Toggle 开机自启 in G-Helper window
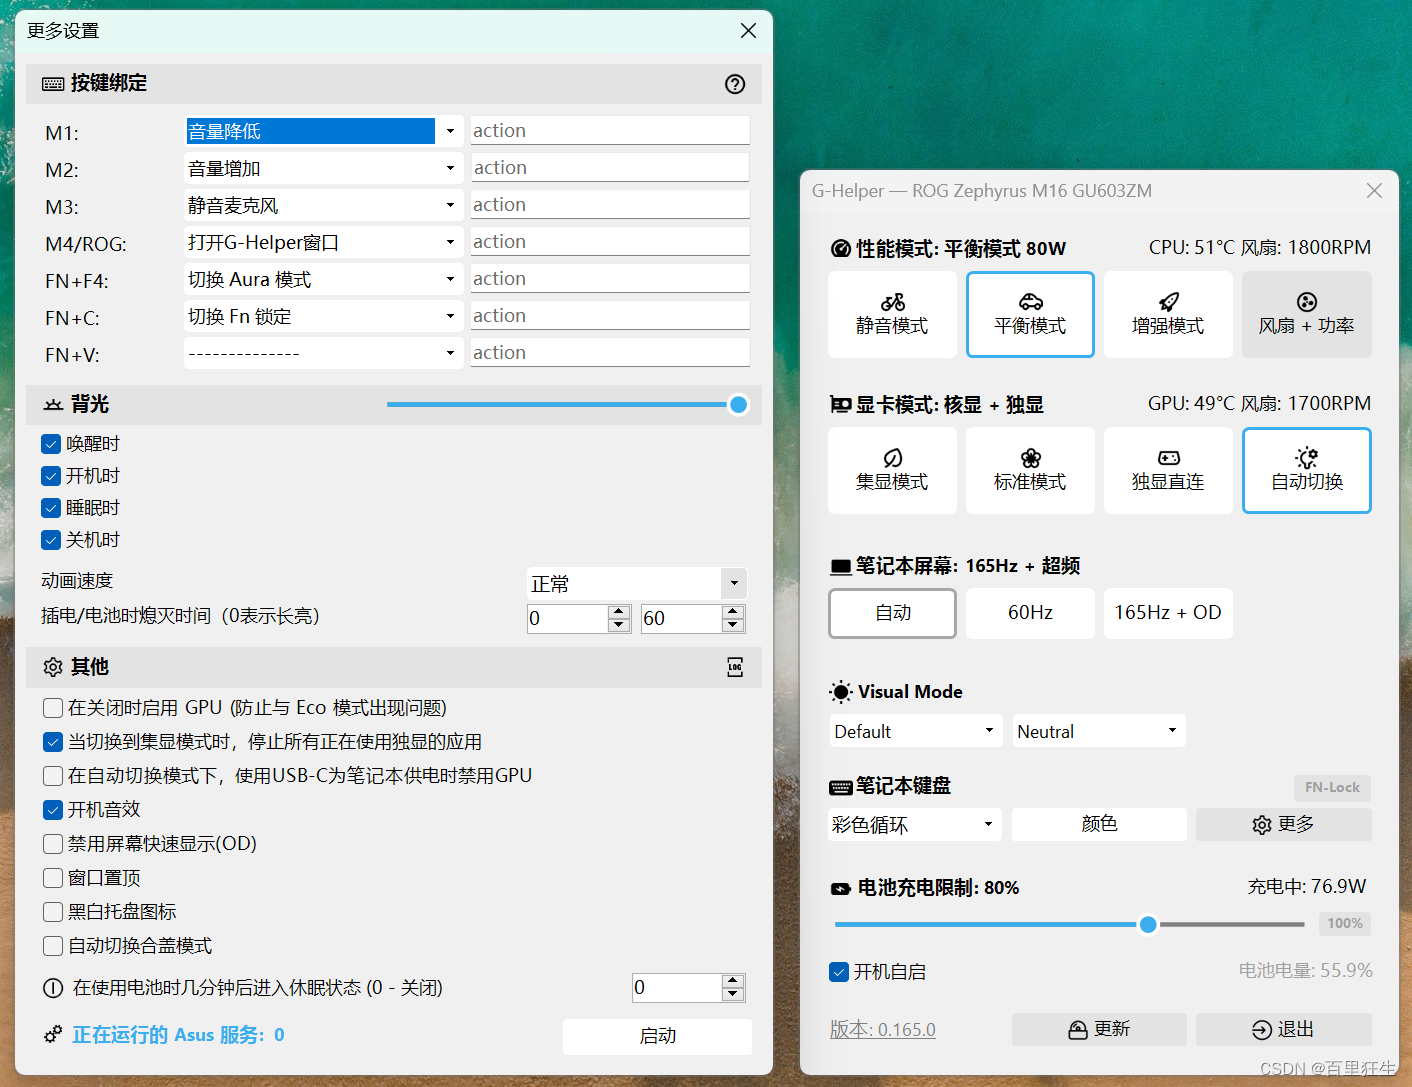This screenshot has width=1412, height=1087. tap(839, 972)
